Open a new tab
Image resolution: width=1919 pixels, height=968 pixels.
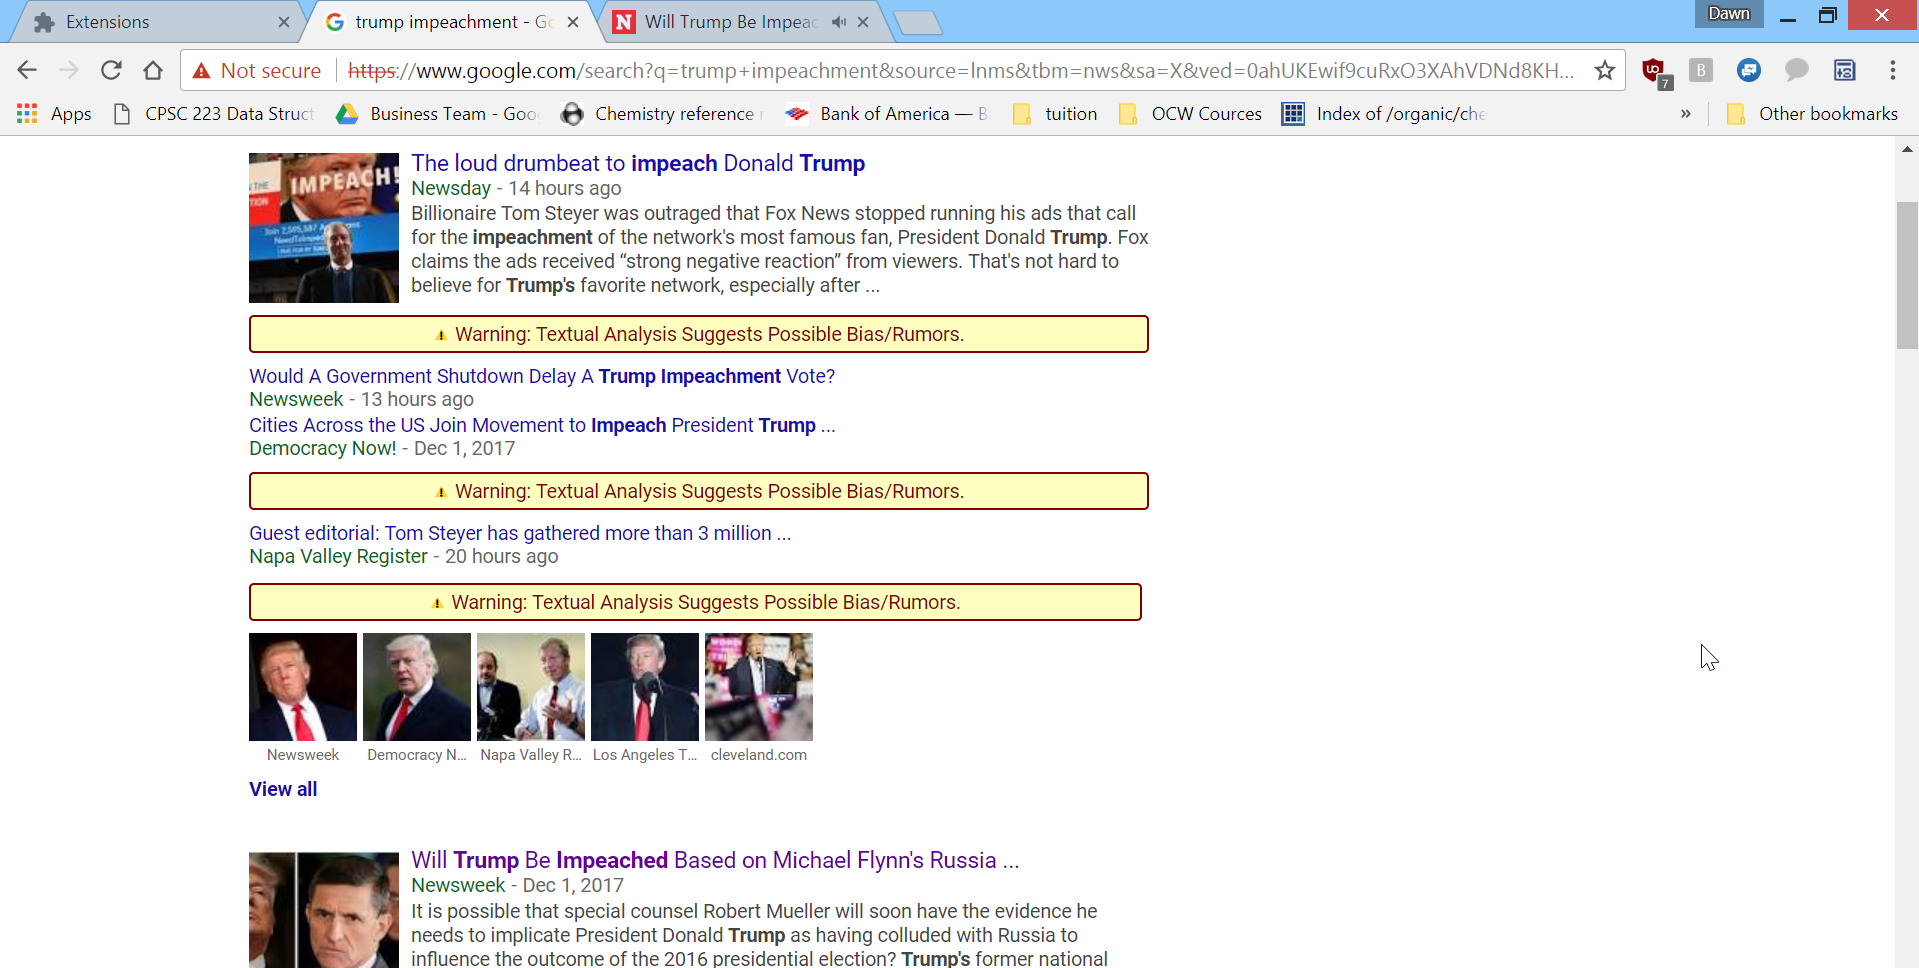918,23
